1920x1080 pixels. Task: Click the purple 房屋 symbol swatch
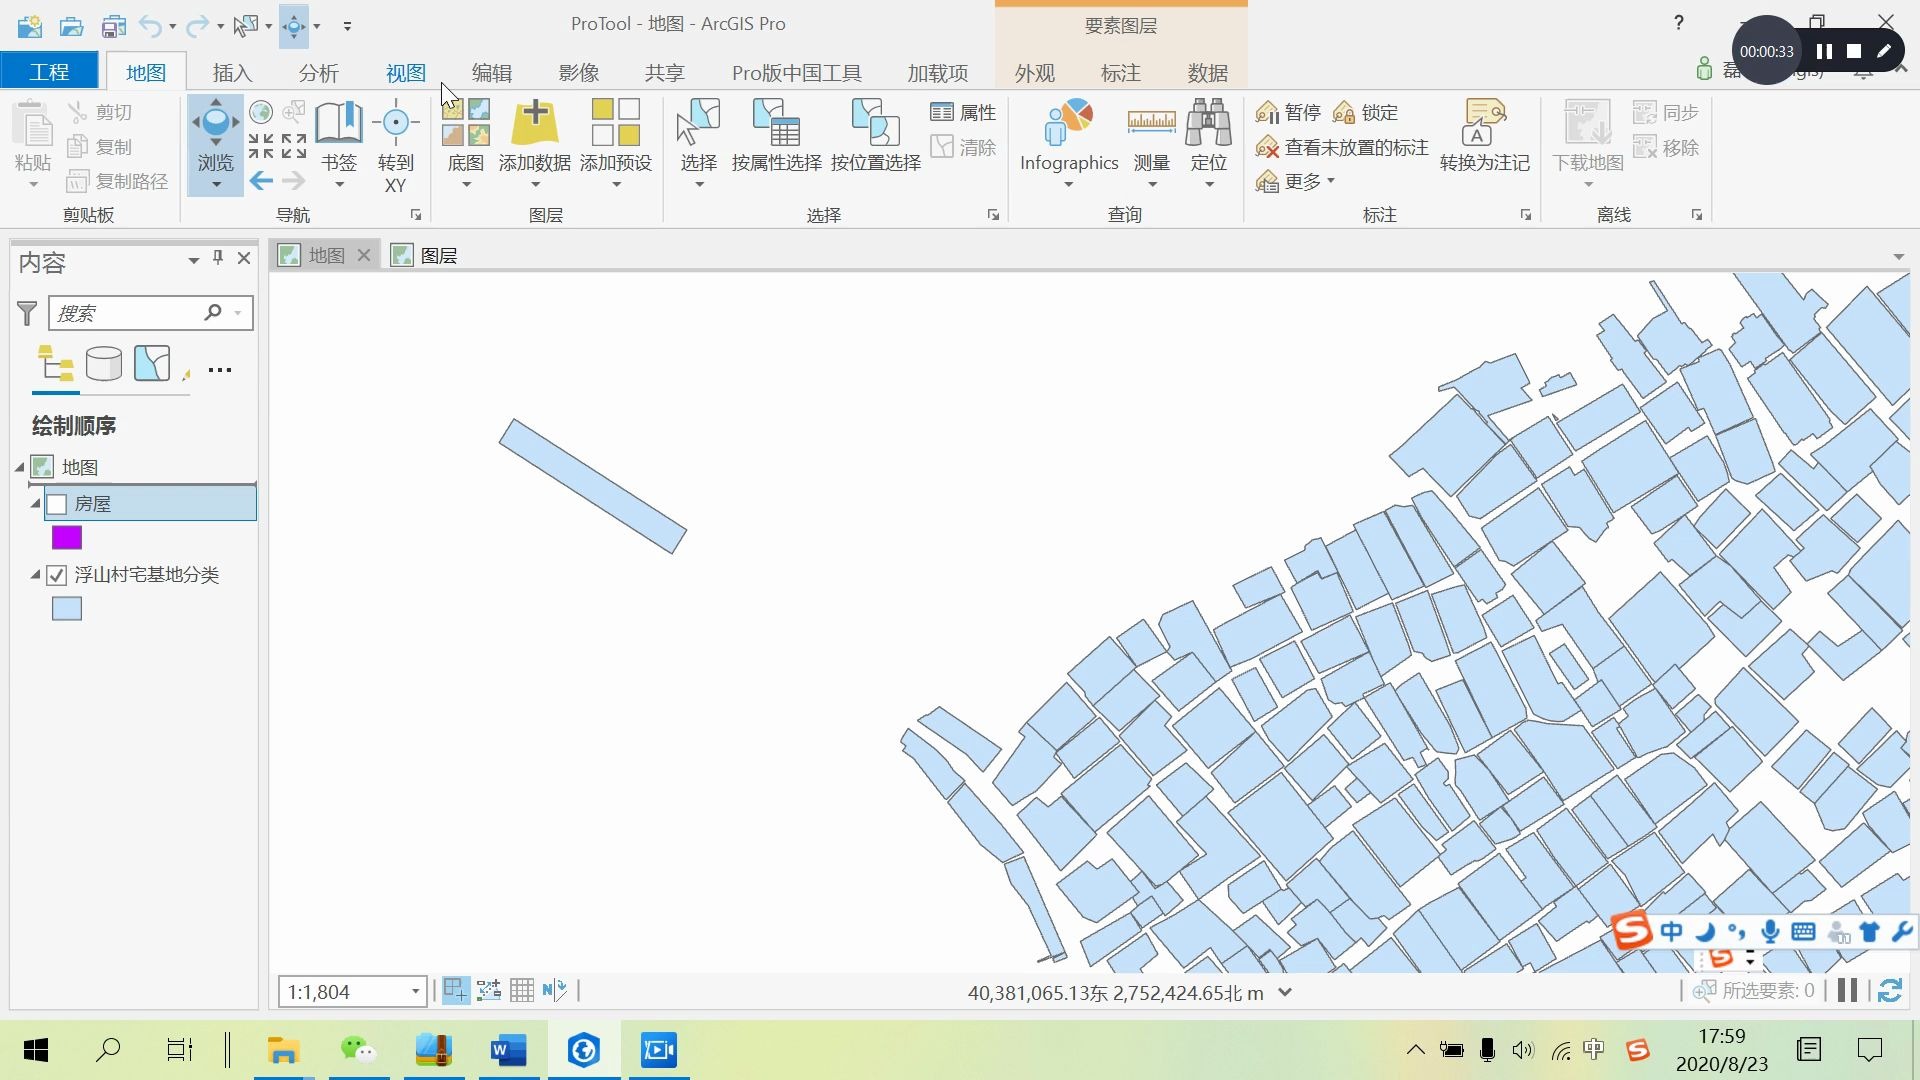click(67, 538)
